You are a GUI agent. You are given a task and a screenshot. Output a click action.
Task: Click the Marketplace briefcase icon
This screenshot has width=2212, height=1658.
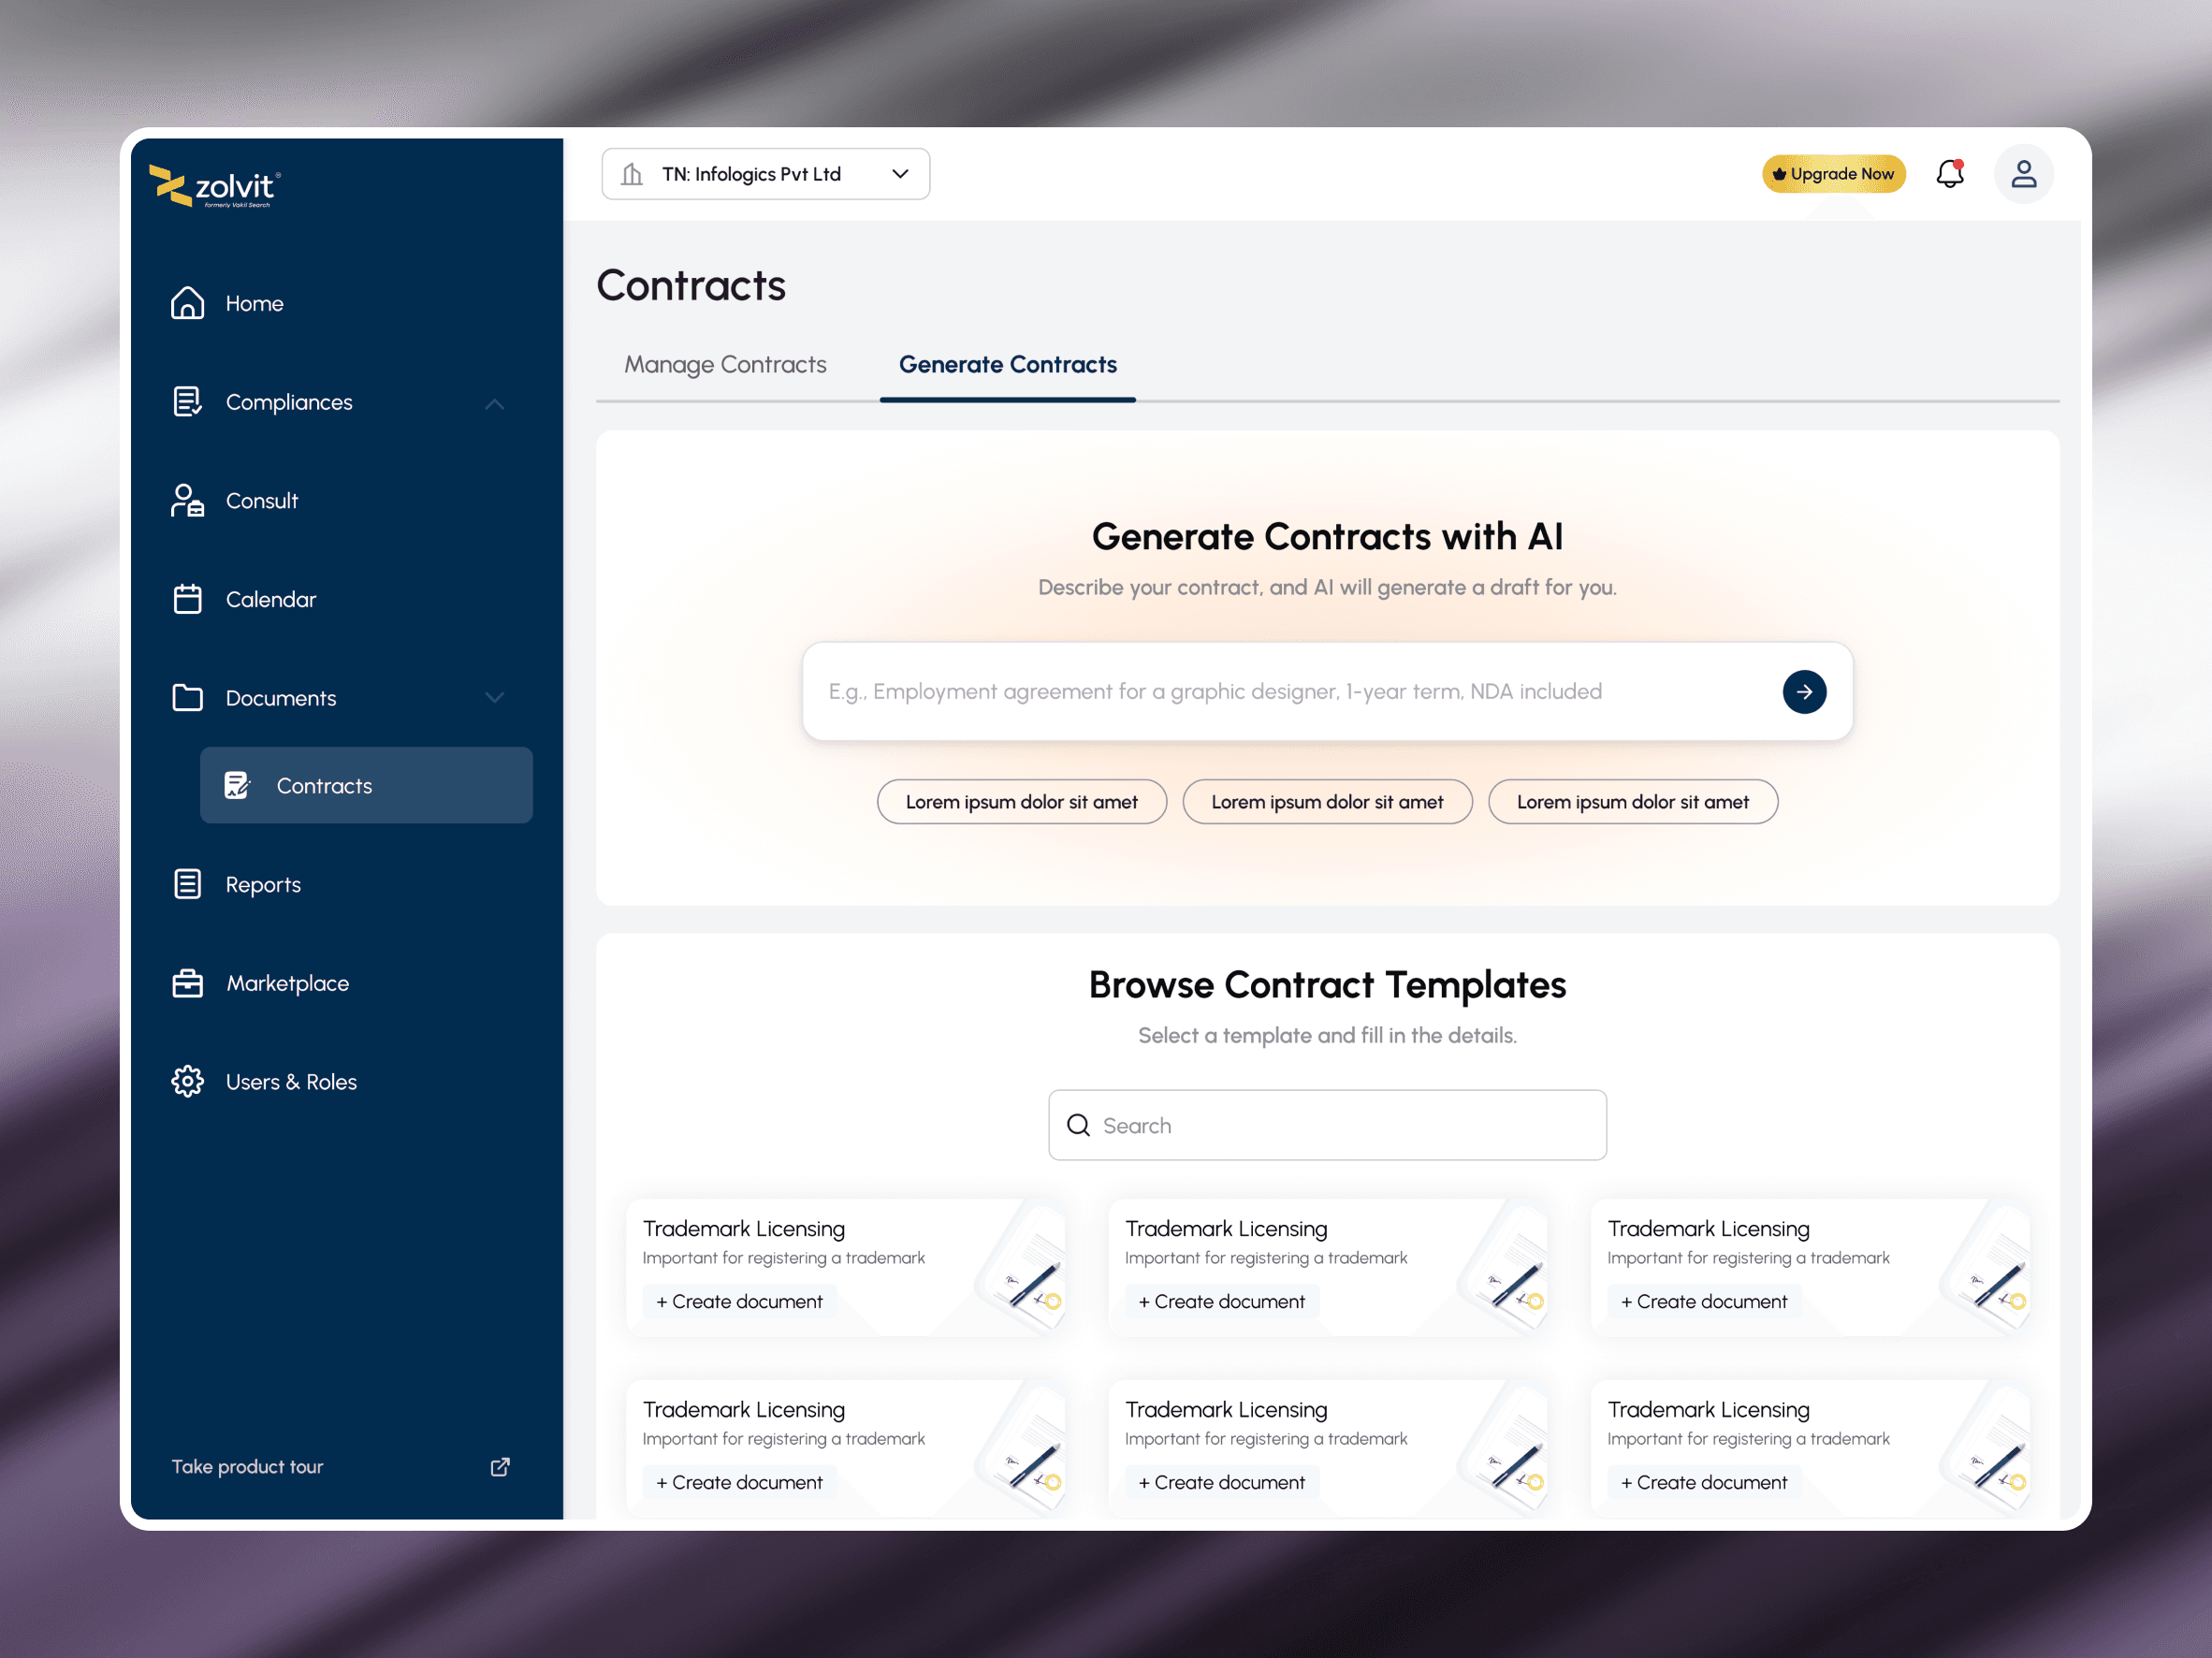tap(187, 983)
